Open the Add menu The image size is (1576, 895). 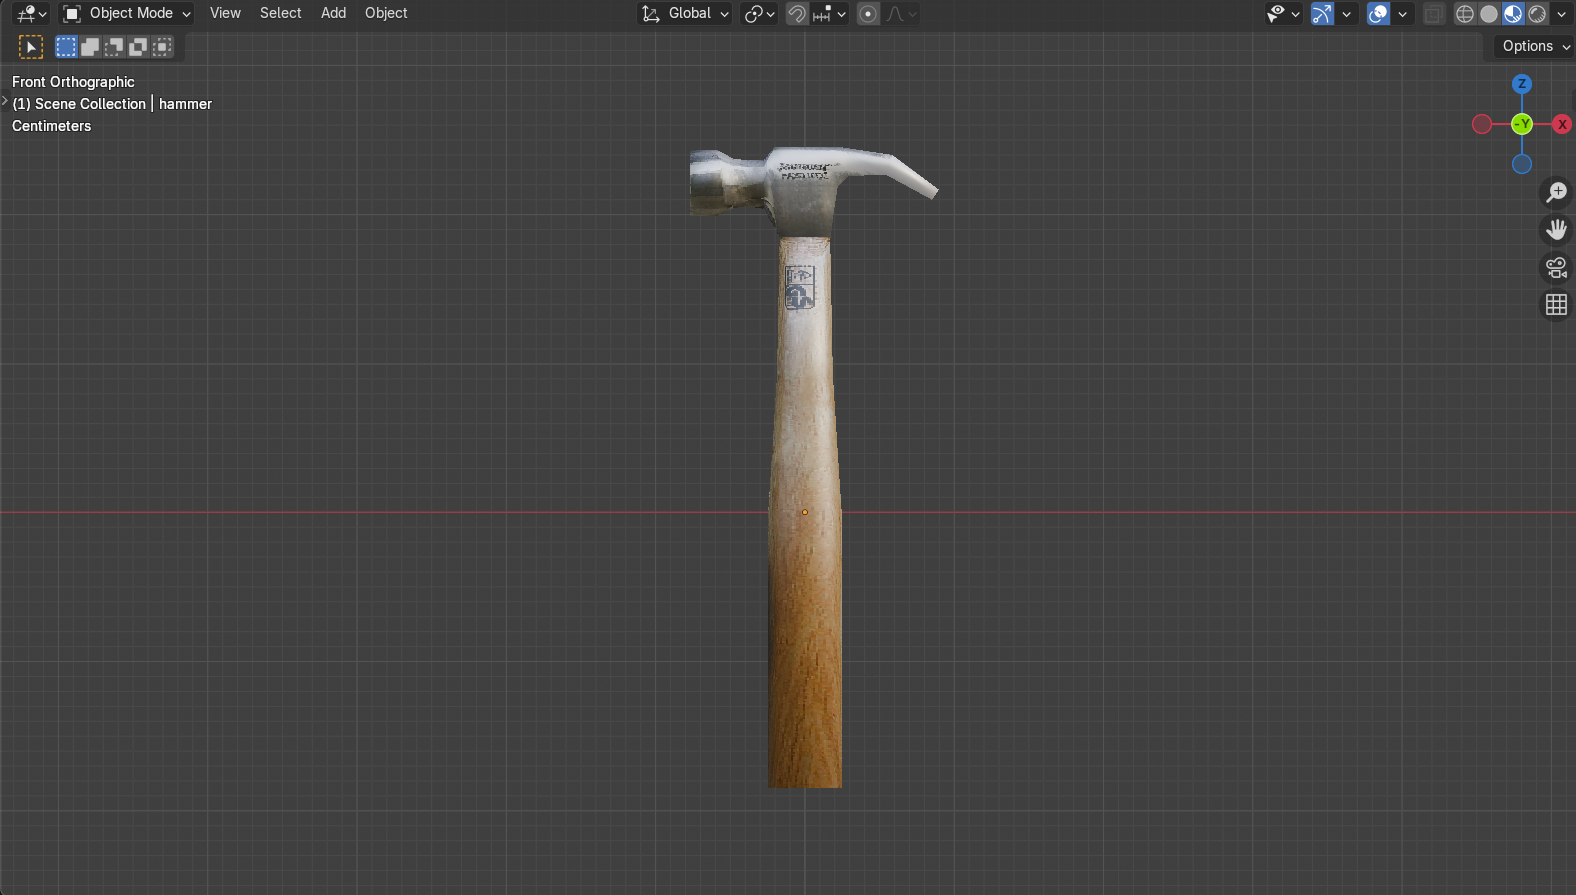(333, 13)
